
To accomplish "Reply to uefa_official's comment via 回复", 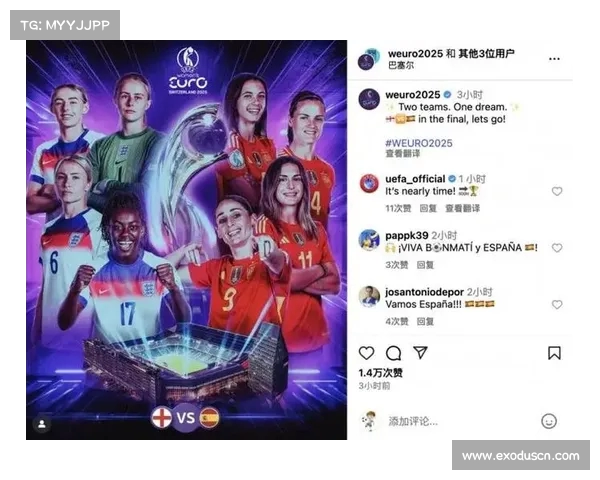I will (428, 208).
